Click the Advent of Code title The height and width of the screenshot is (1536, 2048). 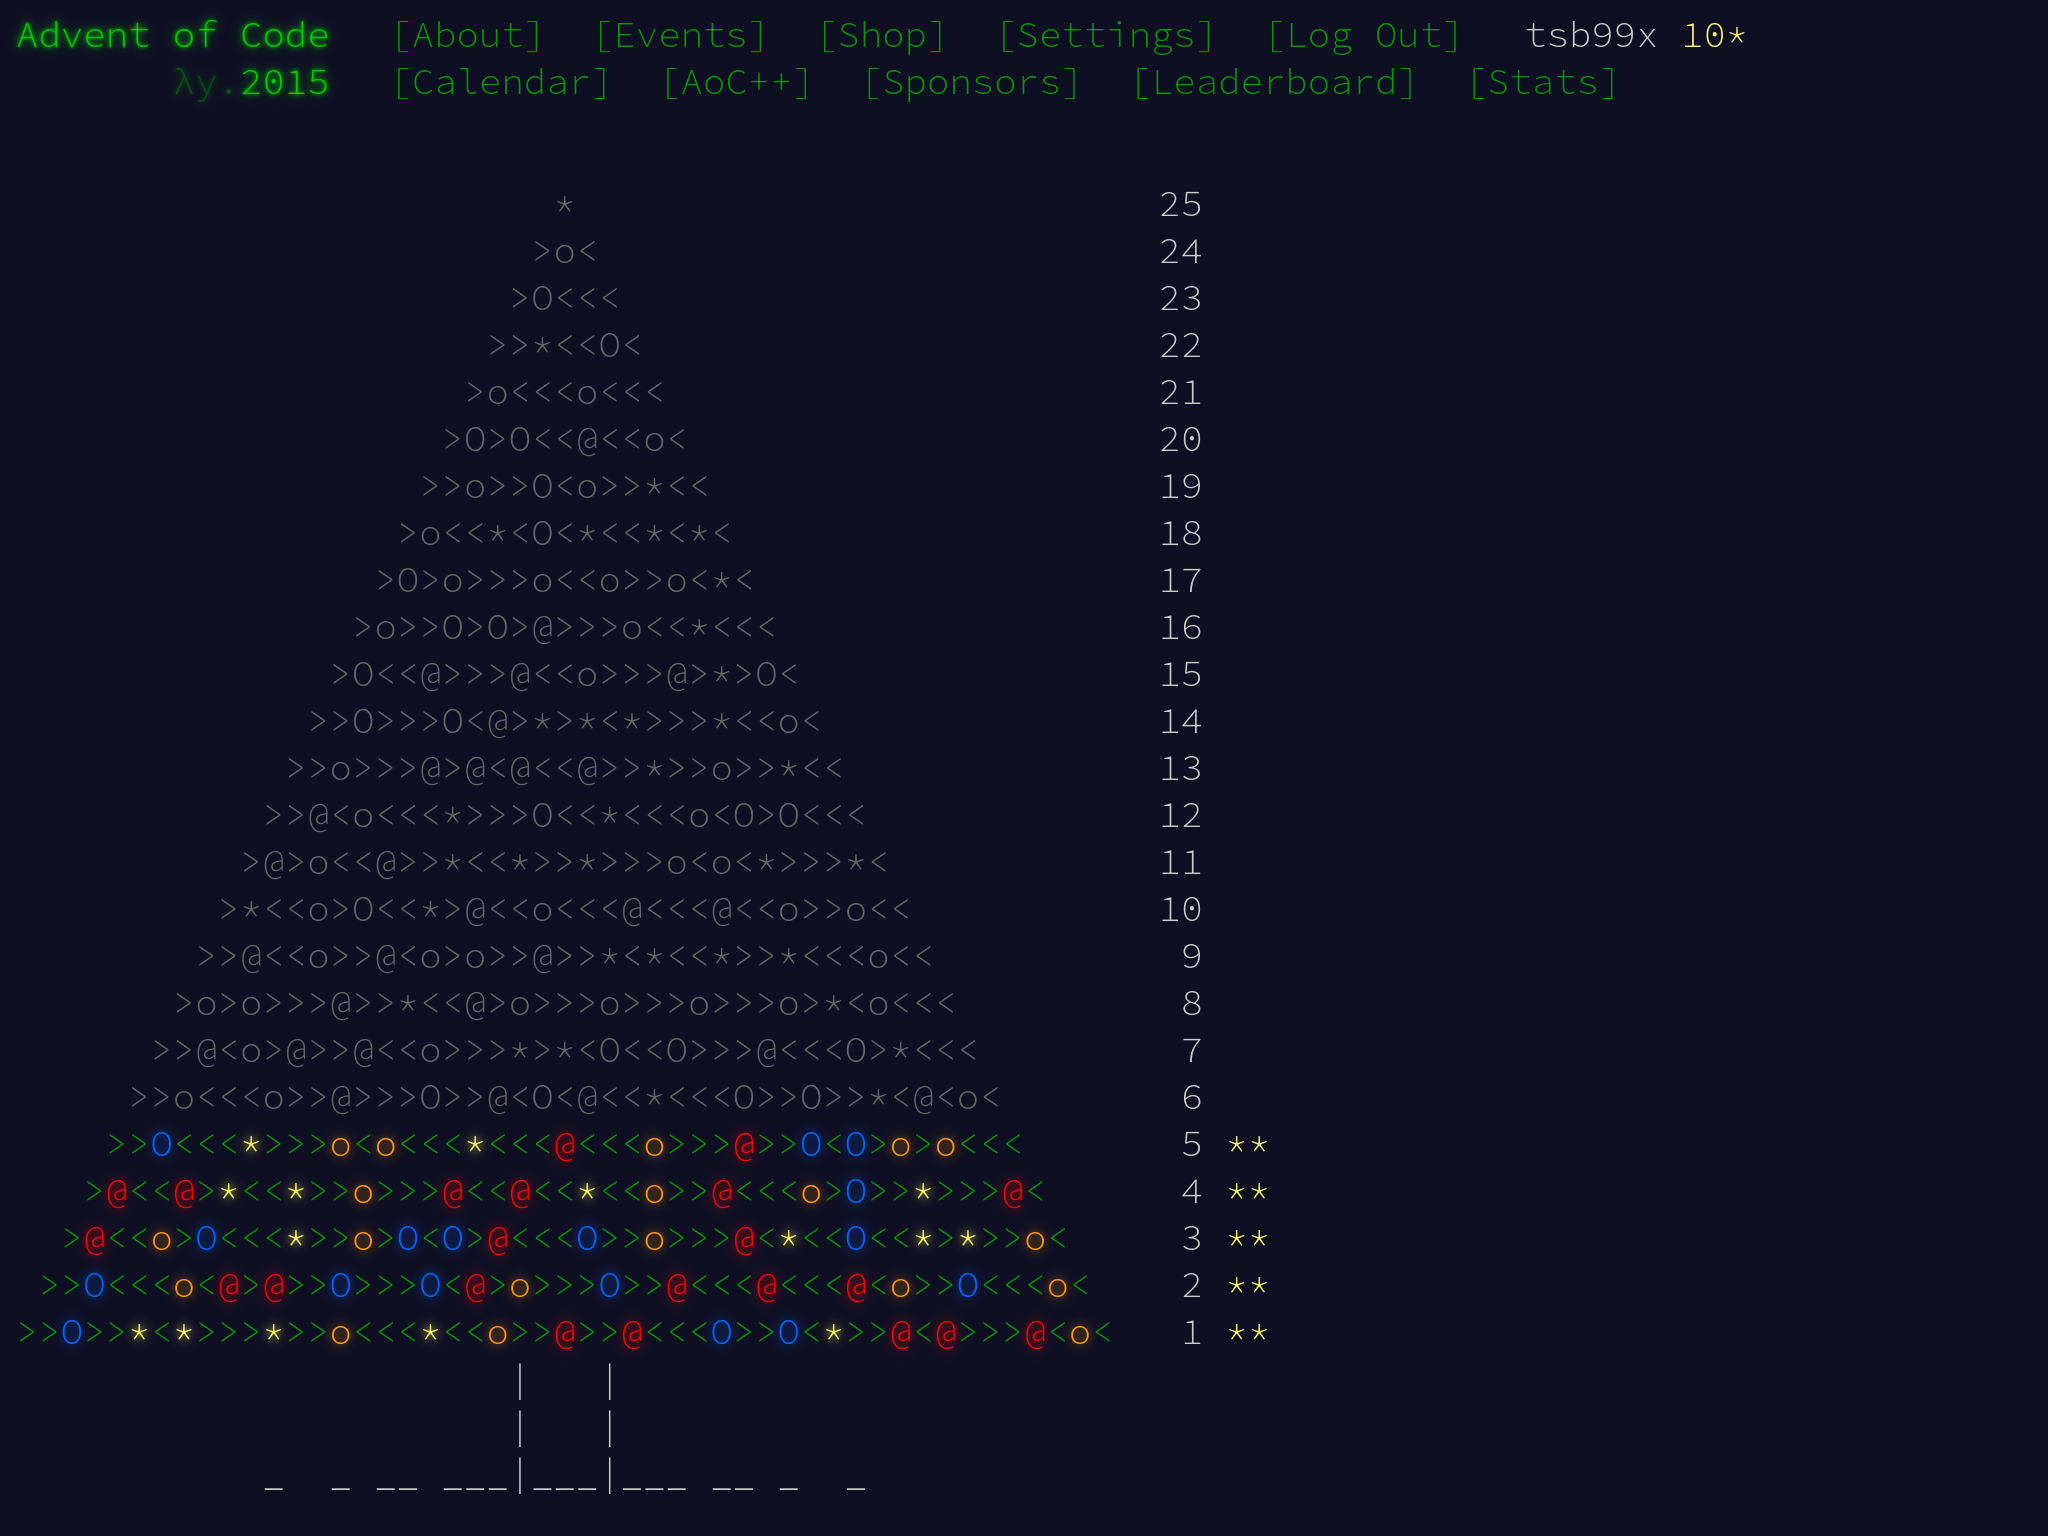click(x=173, y=35)
